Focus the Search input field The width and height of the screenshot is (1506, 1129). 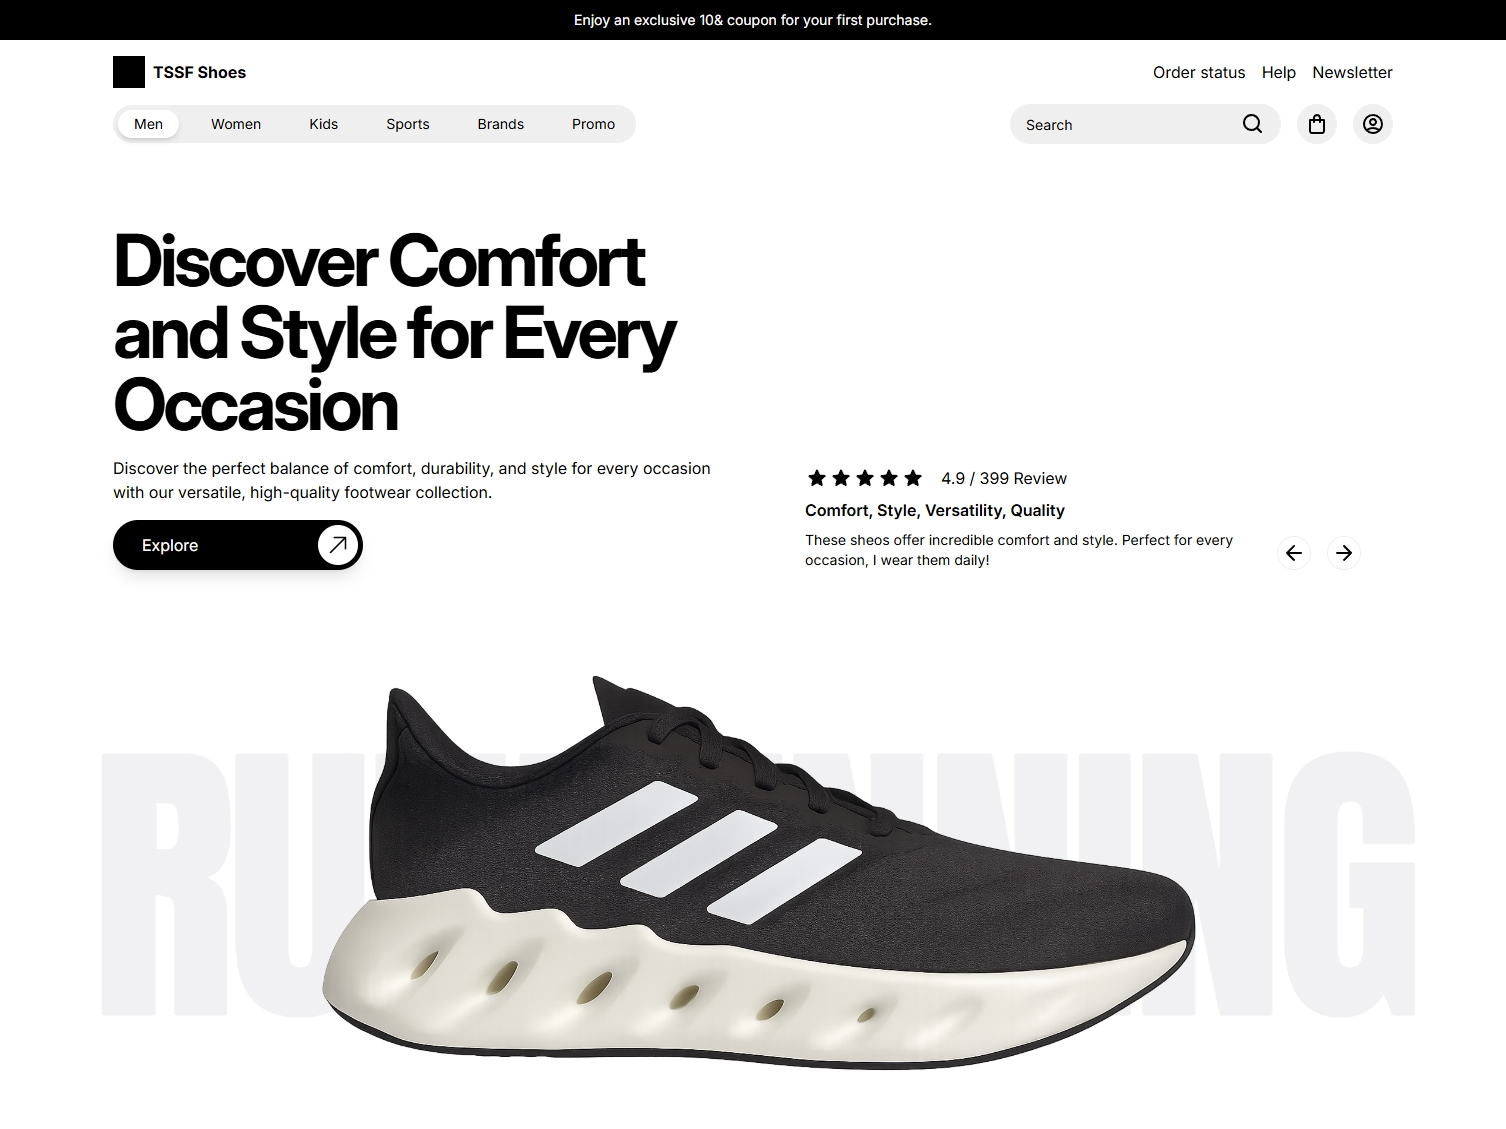[x=1128, y=124]
